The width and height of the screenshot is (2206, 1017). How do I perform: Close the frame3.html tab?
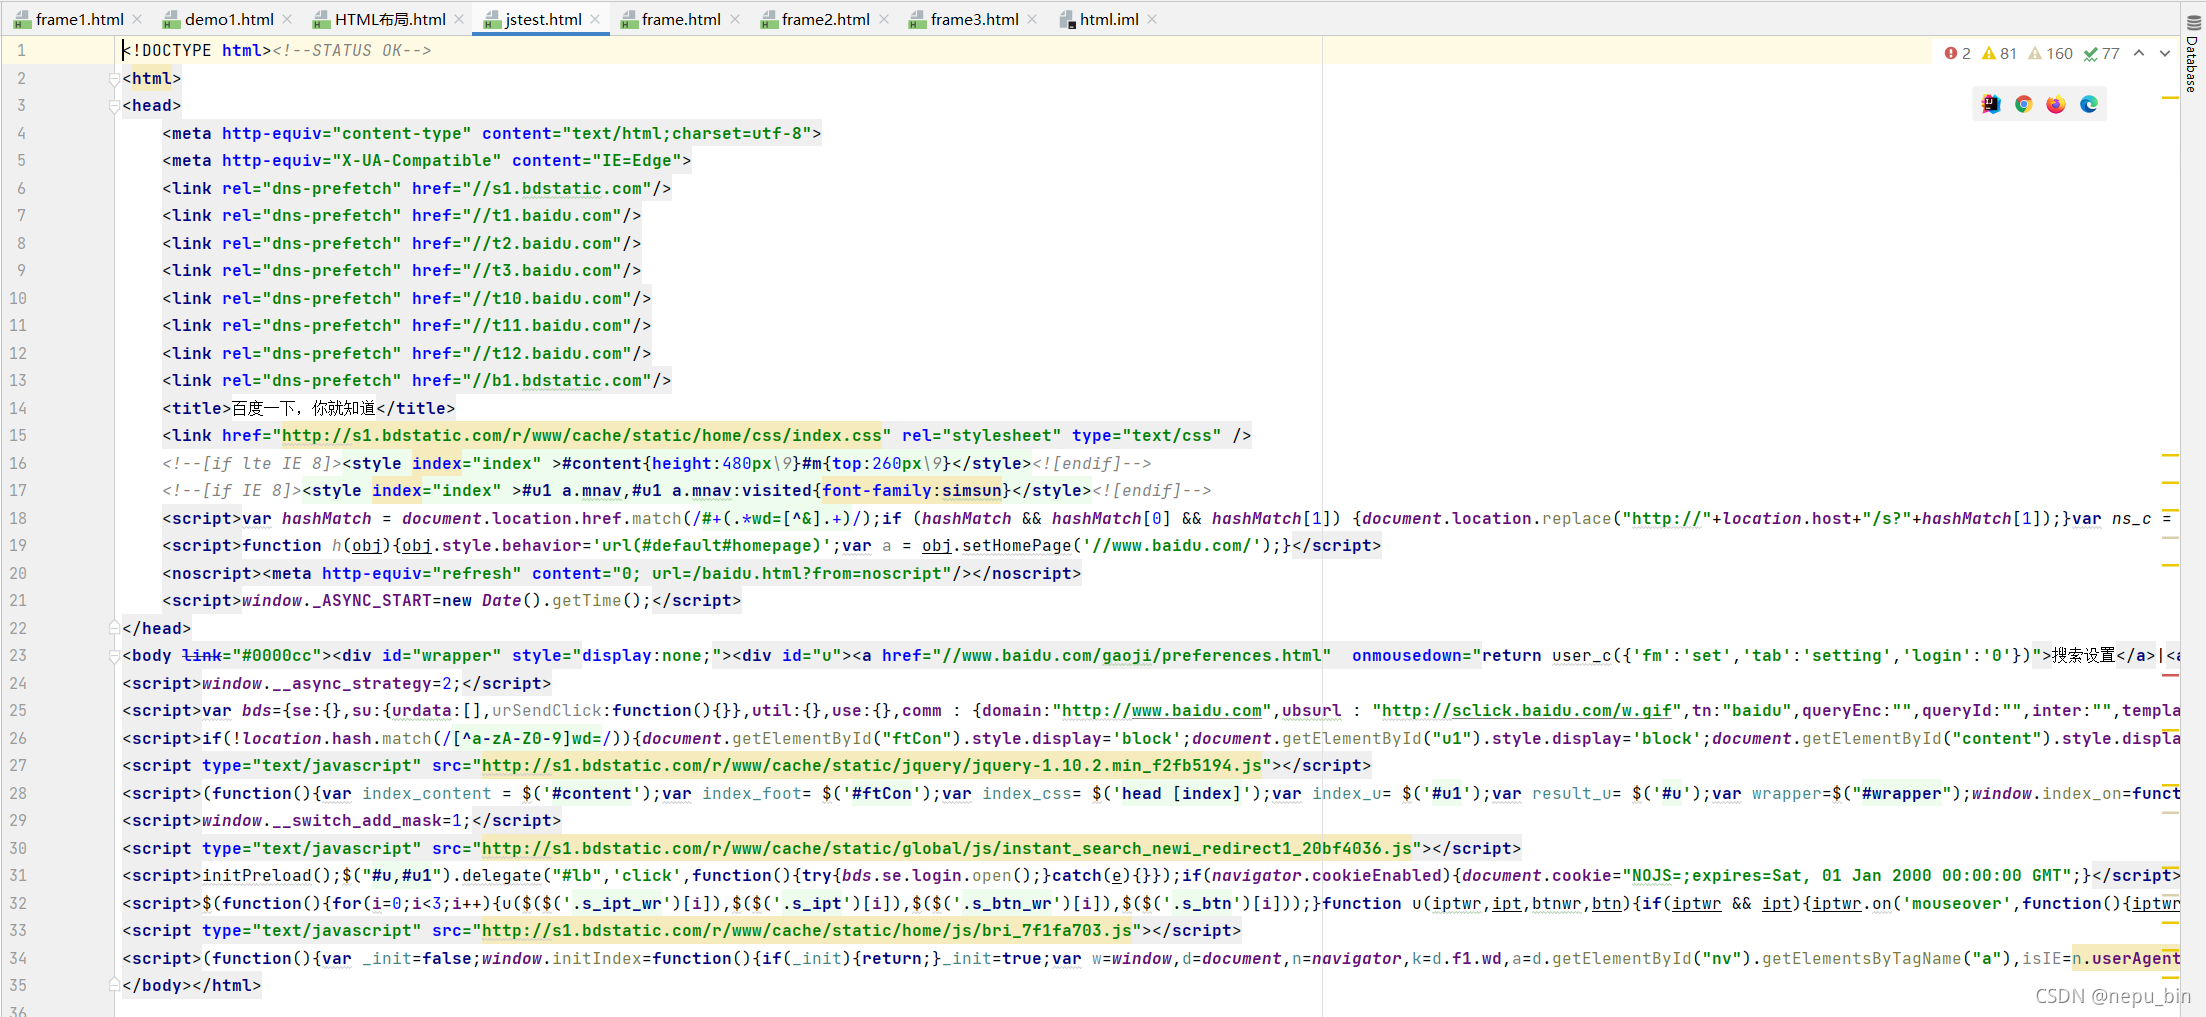[1032, 19]
